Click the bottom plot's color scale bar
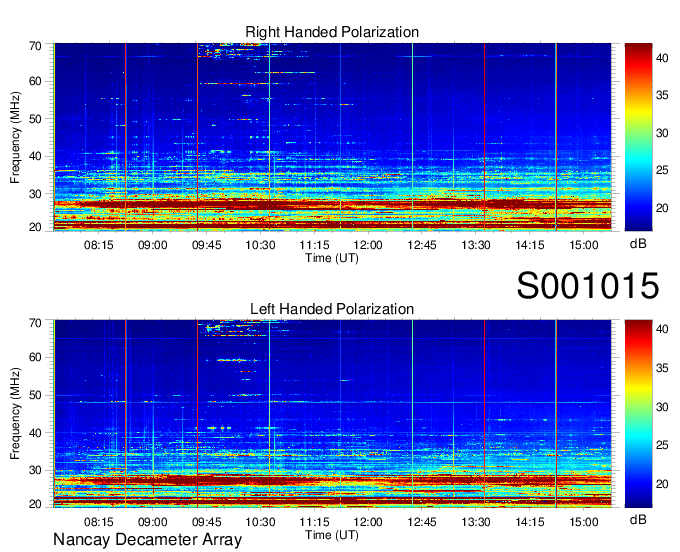 (x=638, y=413)
